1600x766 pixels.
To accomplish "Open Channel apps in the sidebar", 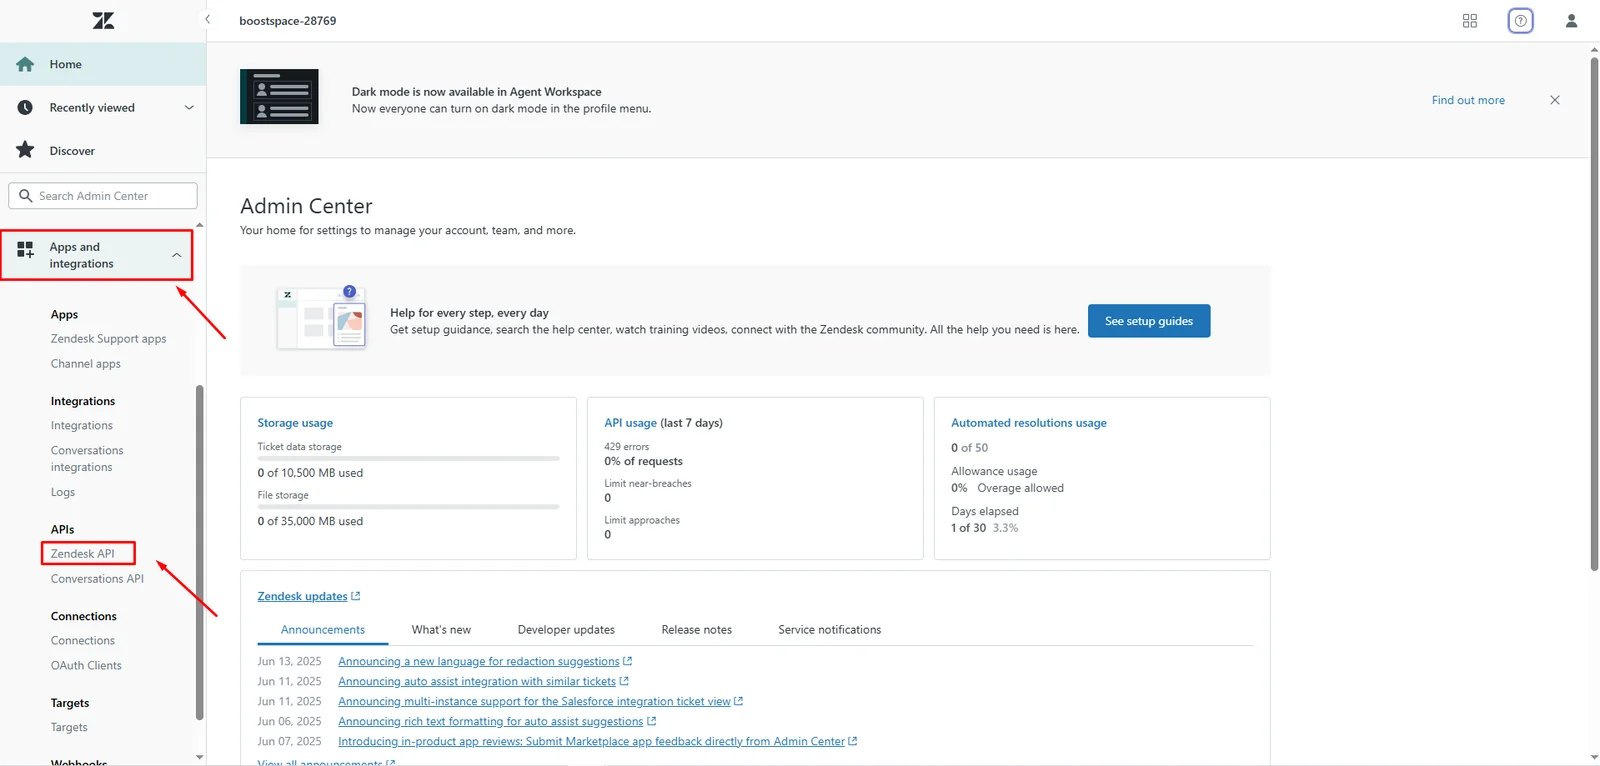I will (86, 364).
